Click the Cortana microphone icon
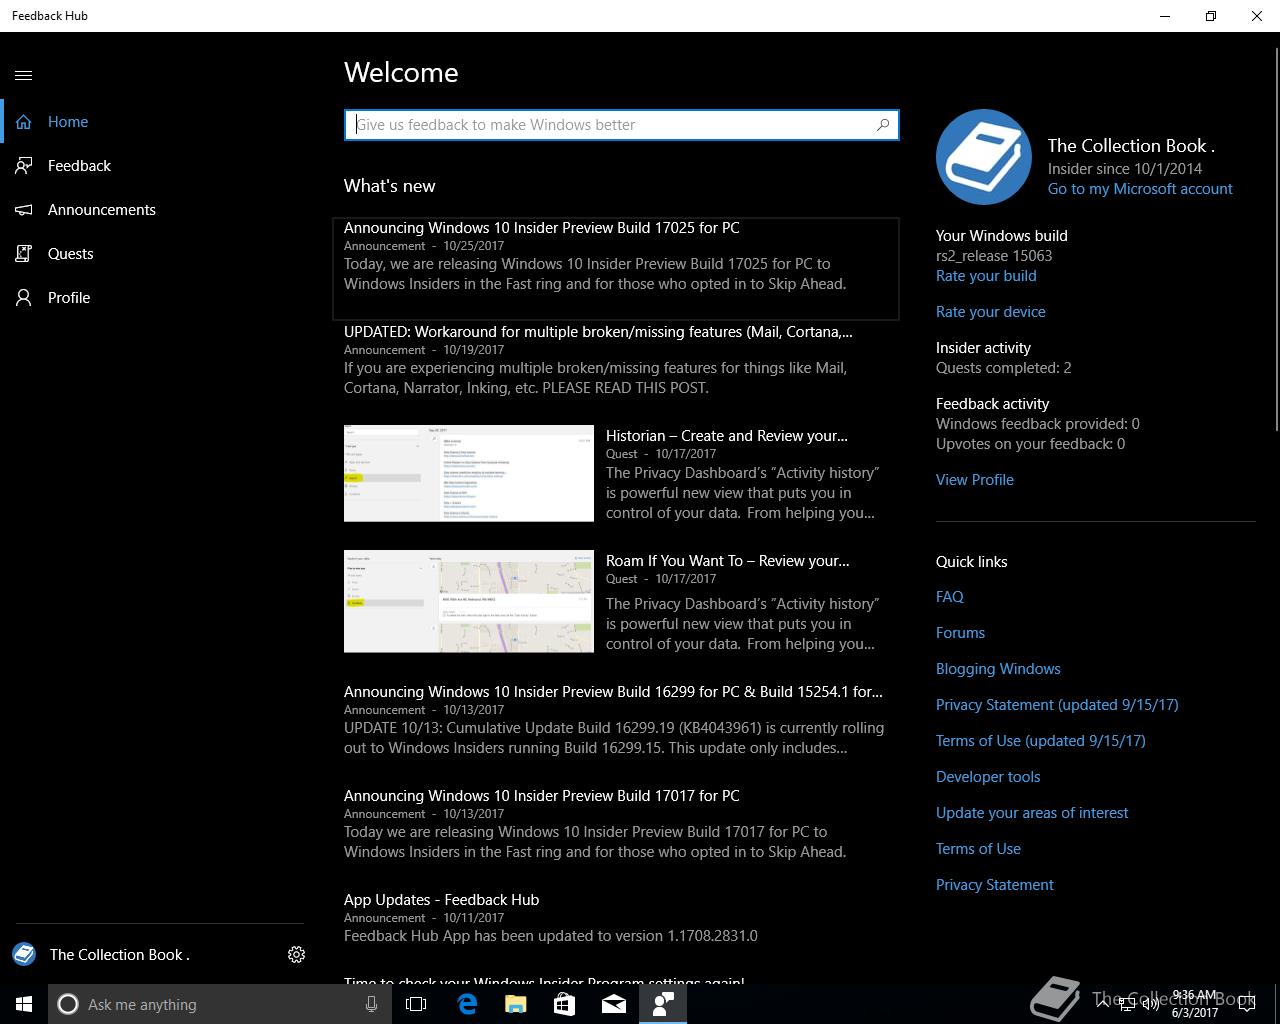The width and height of the screenshot is (1280, 1024). pyautogui.click(x=371, y=1004)
